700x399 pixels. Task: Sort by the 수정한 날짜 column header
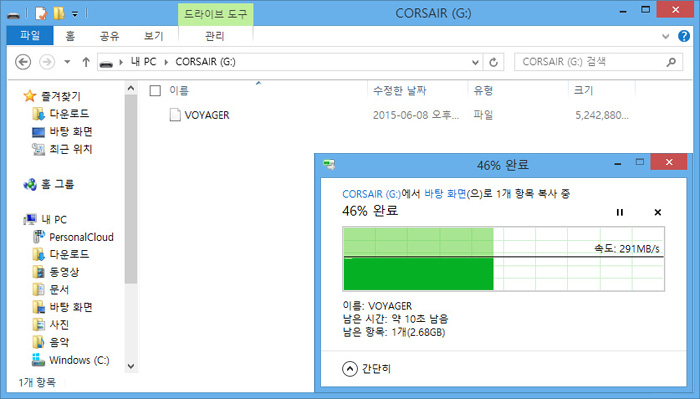click(400, 91)
